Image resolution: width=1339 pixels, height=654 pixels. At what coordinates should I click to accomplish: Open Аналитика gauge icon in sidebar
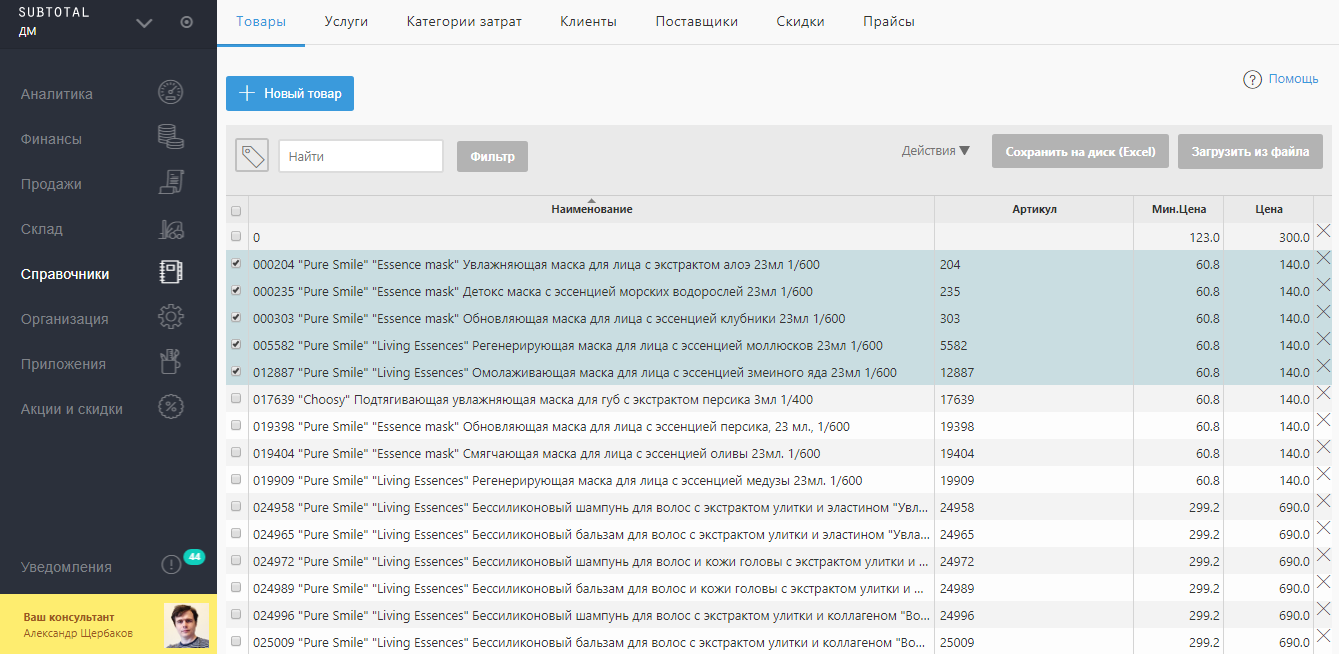tap(171, 93)
